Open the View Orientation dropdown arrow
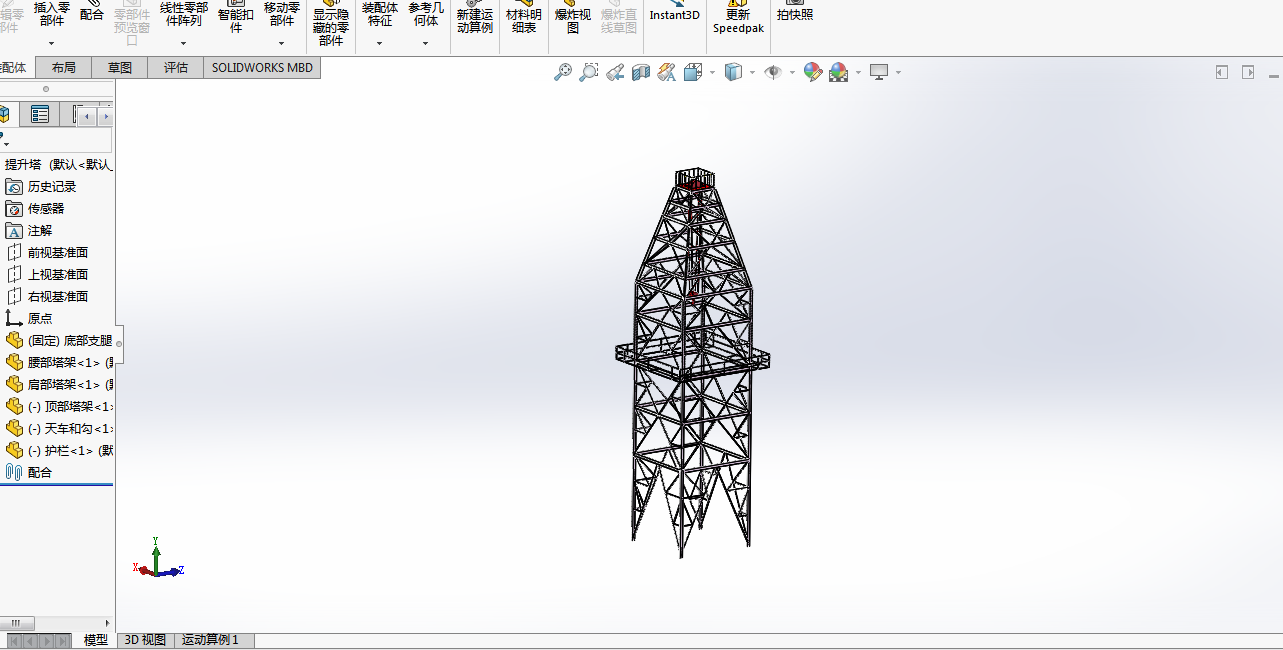Viewport: 1283px width, 650px height. click(712, 72)
